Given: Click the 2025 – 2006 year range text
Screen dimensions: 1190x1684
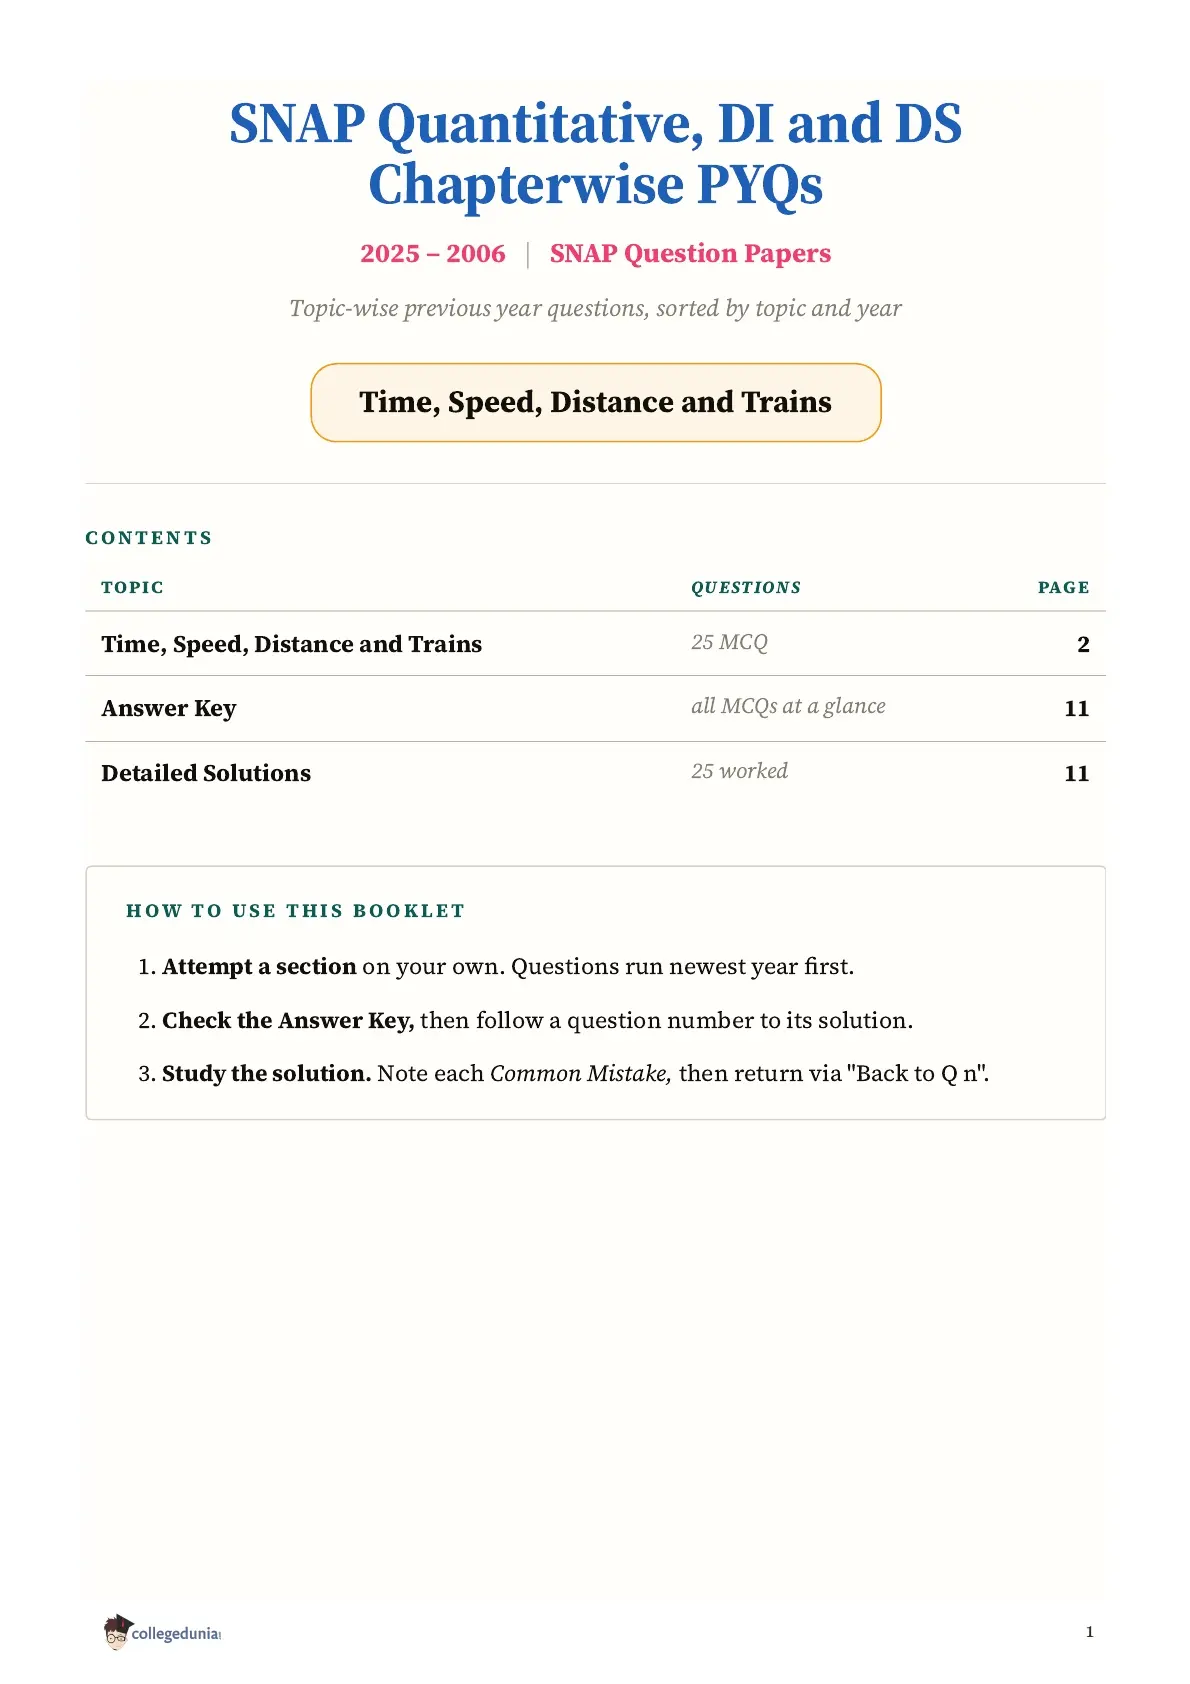Looking at the screenshot, I should click(x=433, y=254).
